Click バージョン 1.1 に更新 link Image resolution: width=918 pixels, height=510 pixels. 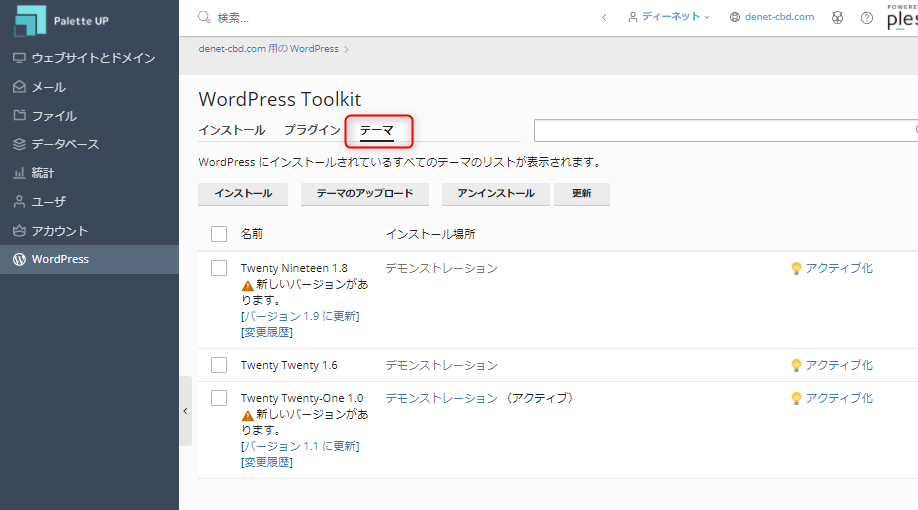[x=300, y=446]
